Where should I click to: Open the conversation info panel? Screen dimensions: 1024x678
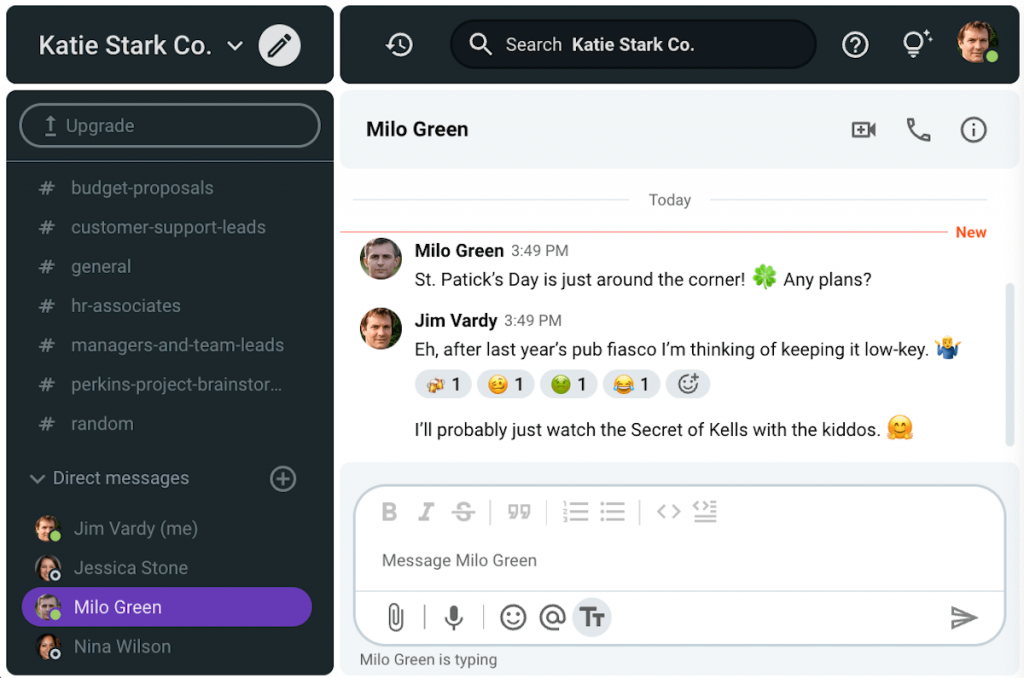click(973, 130)
